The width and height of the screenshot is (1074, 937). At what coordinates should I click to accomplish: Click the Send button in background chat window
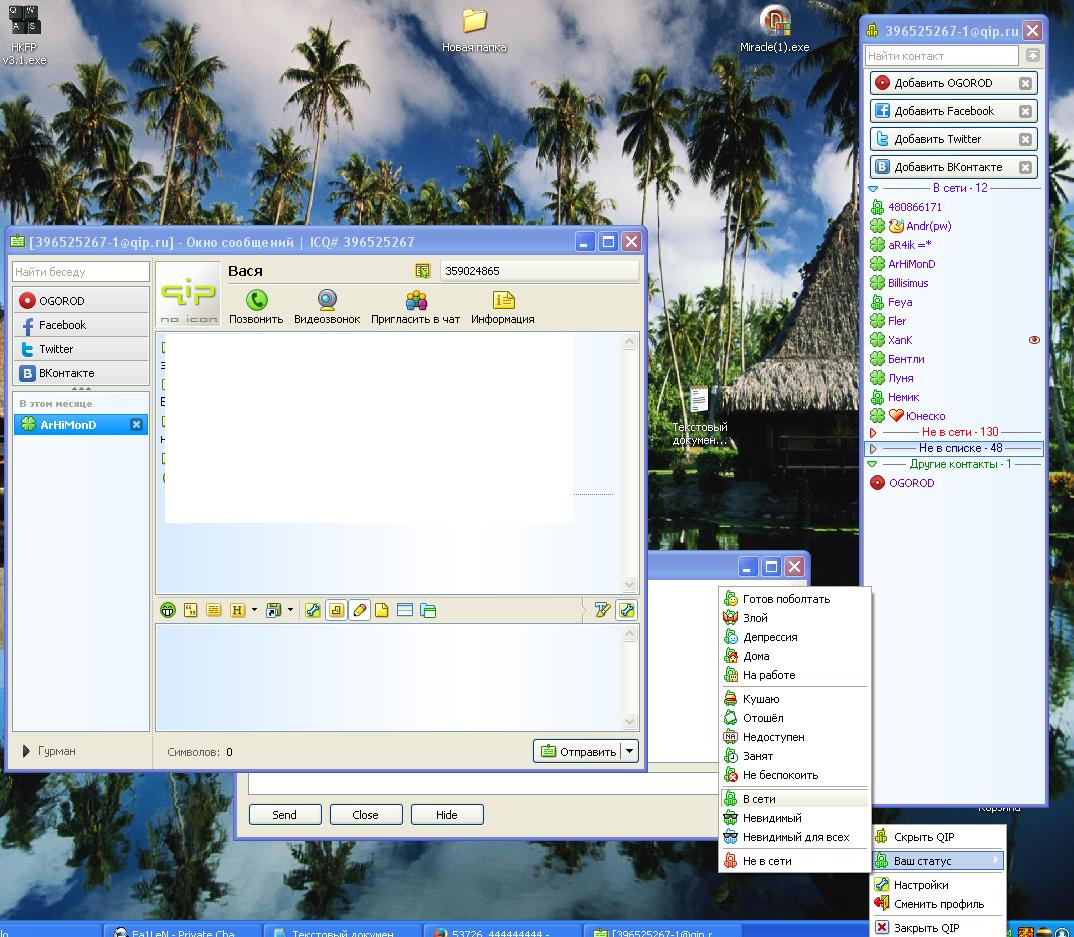pos(285,814)
